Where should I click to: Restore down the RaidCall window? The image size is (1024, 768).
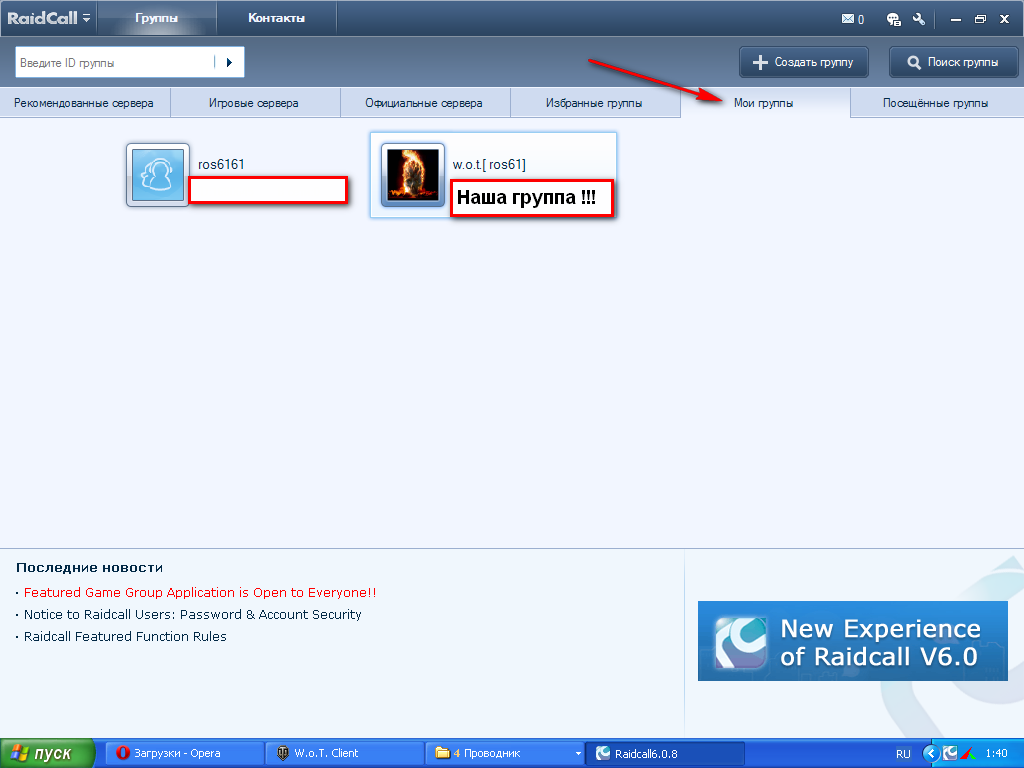980,20
